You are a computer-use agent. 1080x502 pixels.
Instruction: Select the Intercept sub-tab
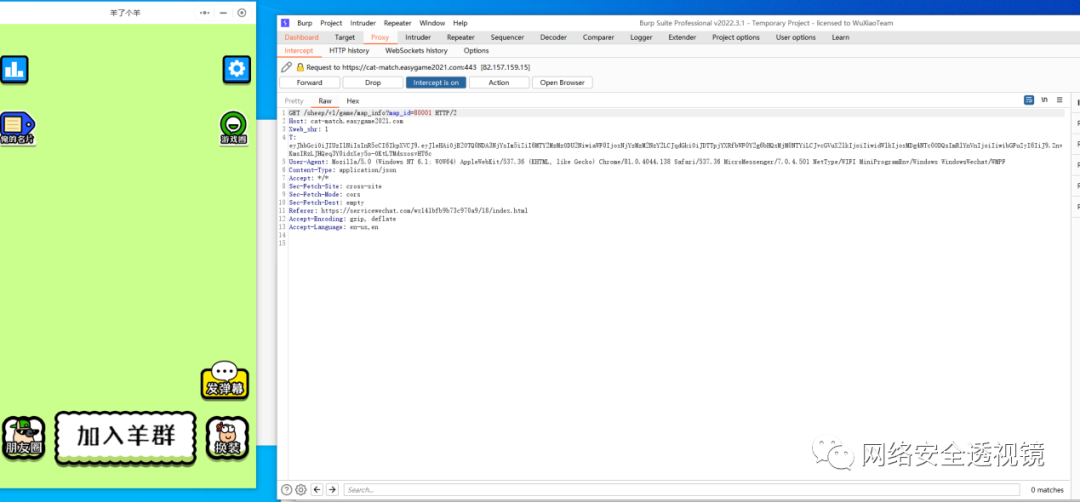pyautogui.click(x=298, y=50)
